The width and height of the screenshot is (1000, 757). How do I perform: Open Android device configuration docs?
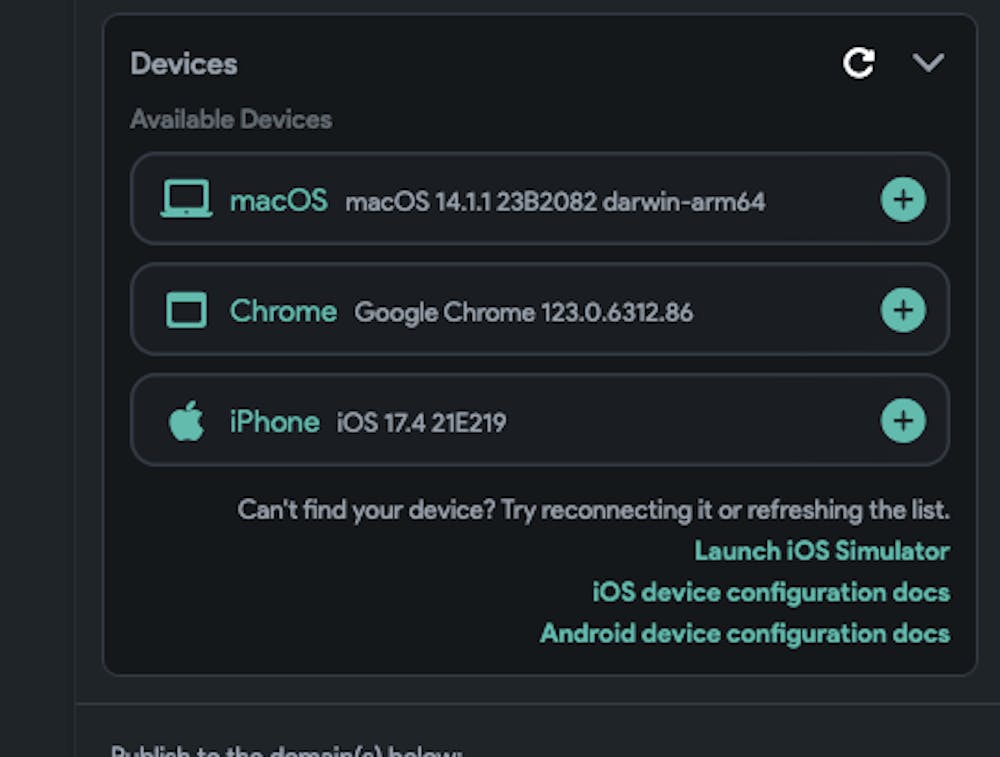[x=745, y=633]
